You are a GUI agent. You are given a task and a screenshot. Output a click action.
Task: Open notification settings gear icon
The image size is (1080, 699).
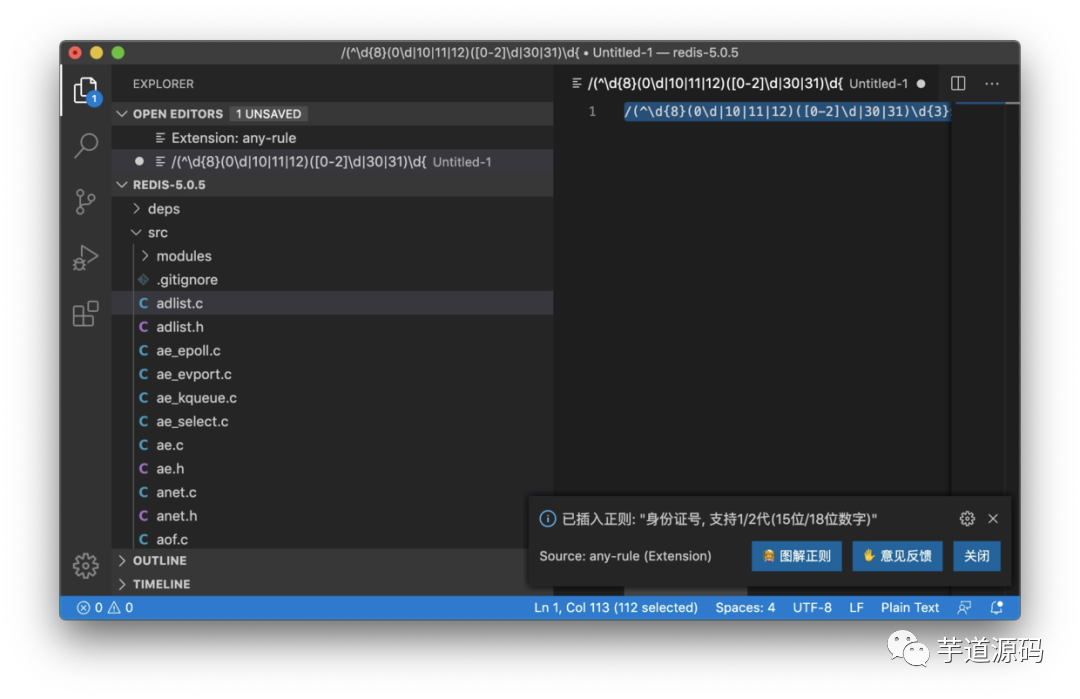(x=967, y=518)
